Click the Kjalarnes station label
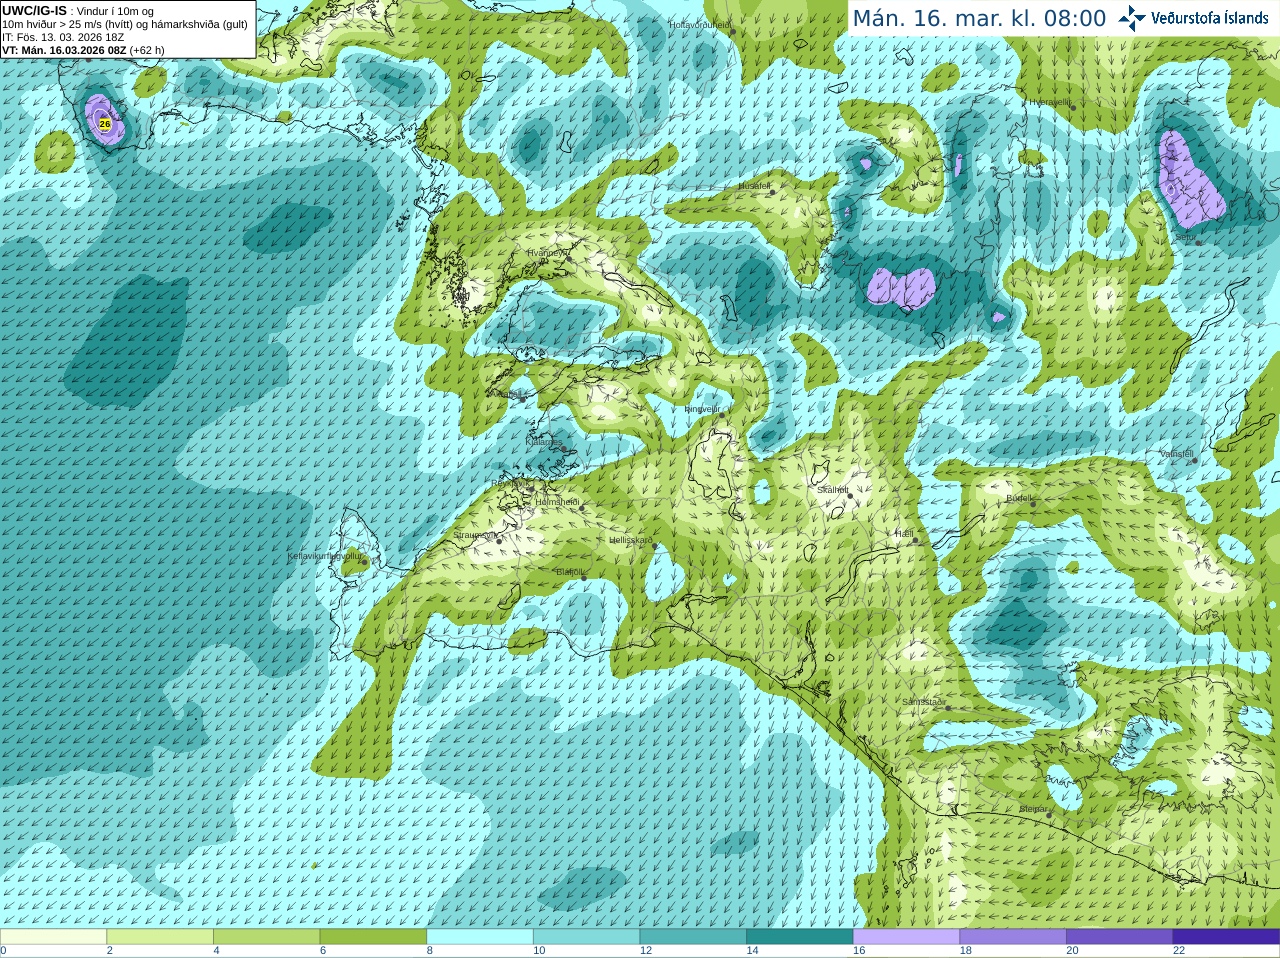The image size is (1280, 958). point(543,441)
